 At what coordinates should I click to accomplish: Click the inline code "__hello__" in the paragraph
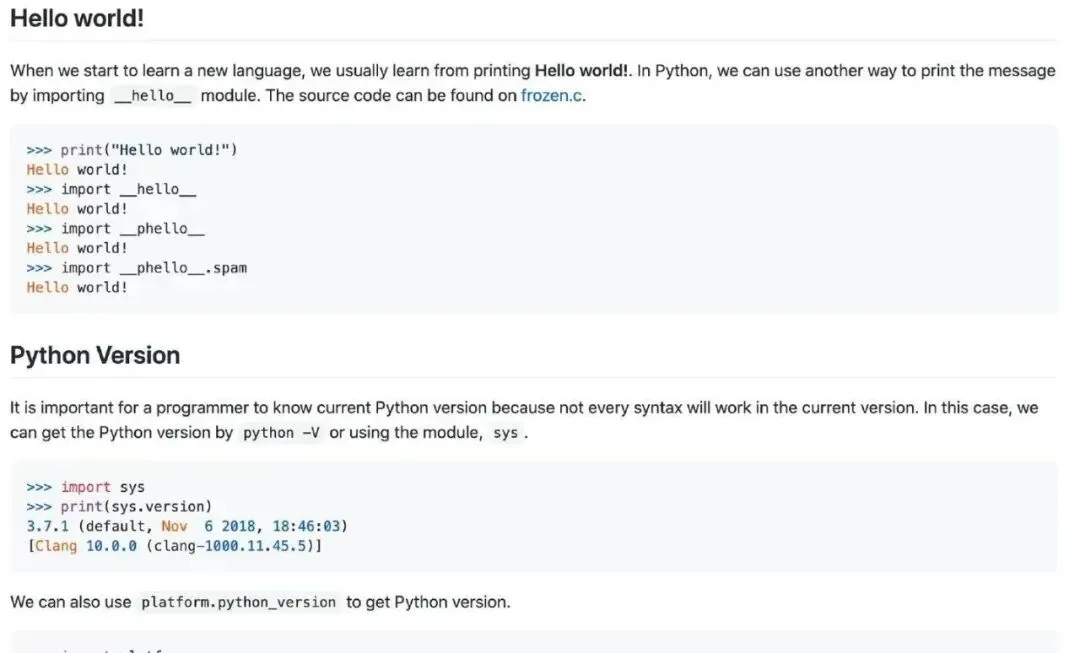click(152, 96)
